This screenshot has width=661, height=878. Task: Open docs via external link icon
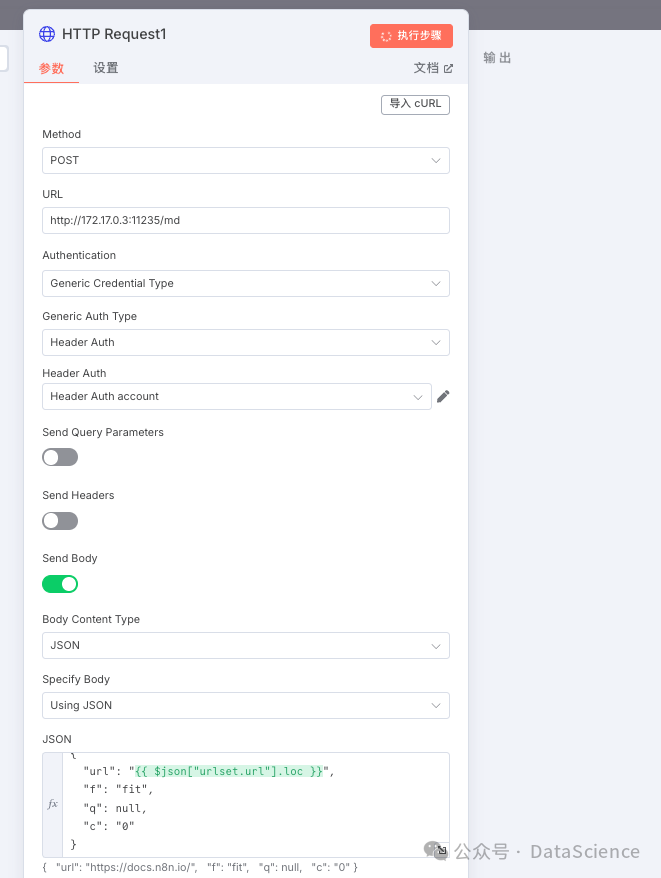[448, 68]
